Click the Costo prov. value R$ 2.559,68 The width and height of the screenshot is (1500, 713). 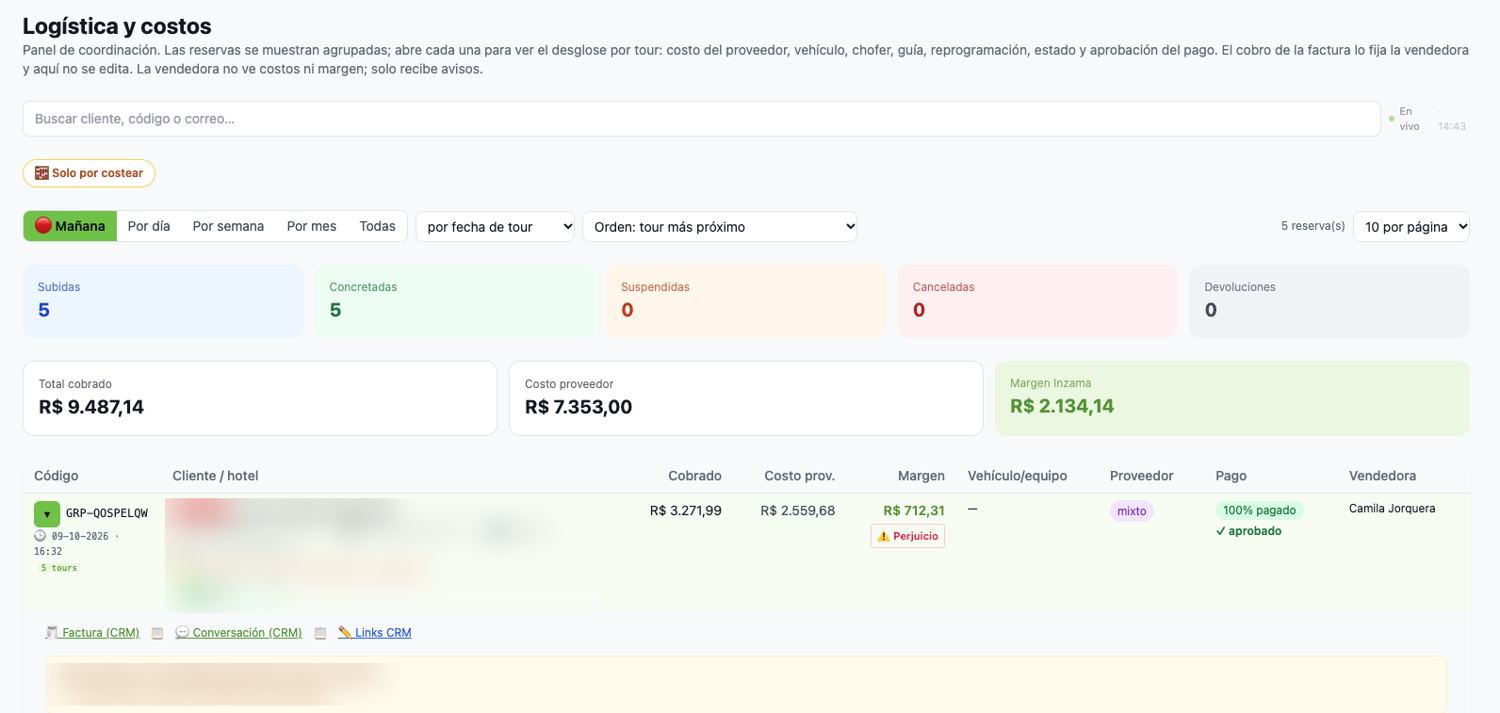798,511
